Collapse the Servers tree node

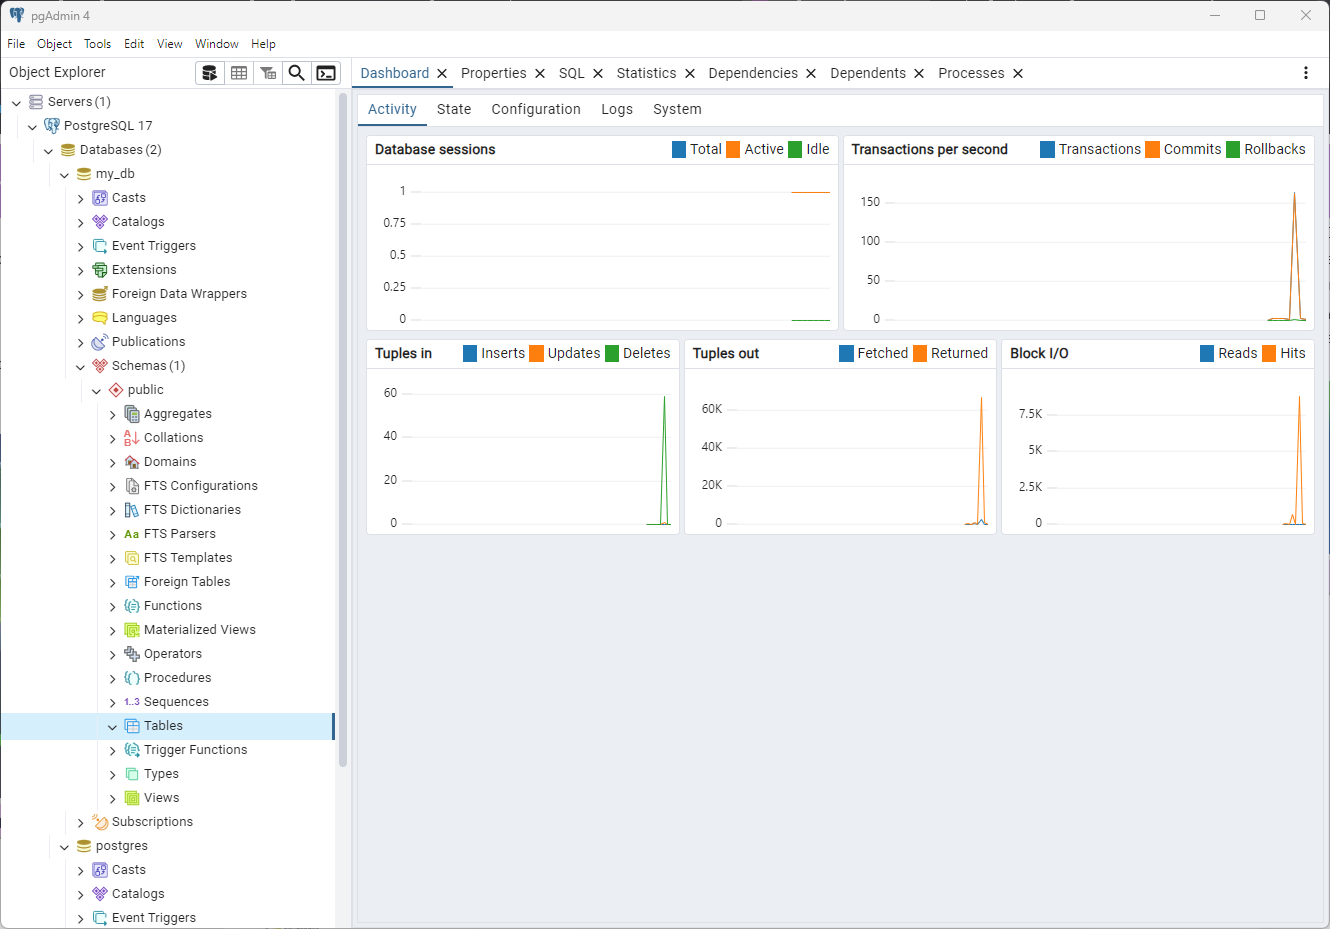pos(16,102)
